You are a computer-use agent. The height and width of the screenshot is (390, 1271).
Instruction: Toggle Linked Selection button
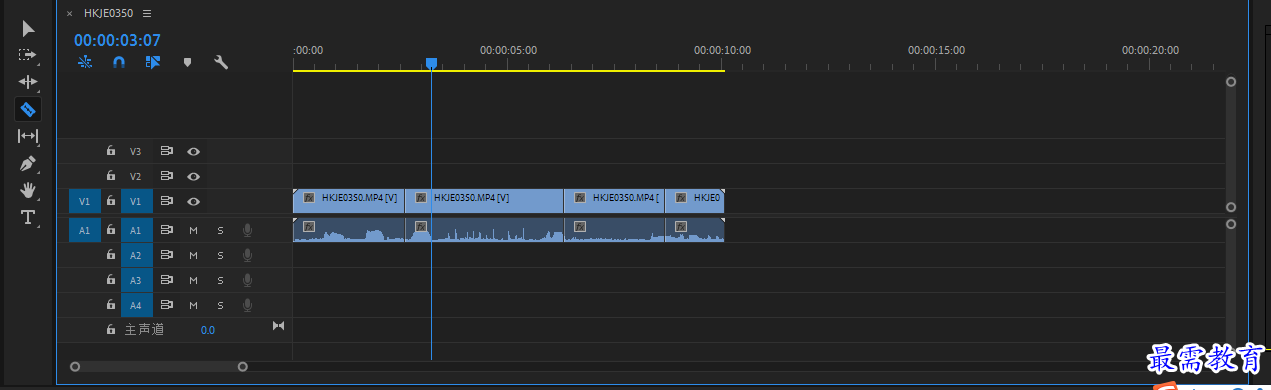[x=153, y=62]
